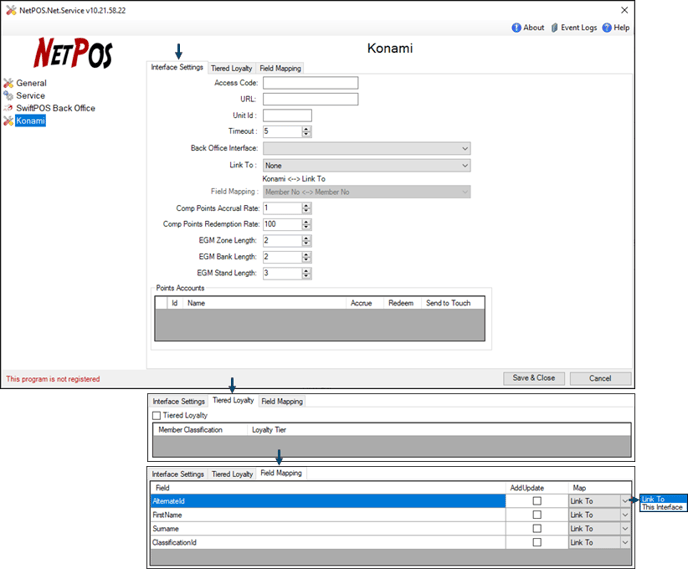Tick AddUpdate checkbox for AlternateId
The width and height of the screenshot is (688, 569).
click(537, 501)
